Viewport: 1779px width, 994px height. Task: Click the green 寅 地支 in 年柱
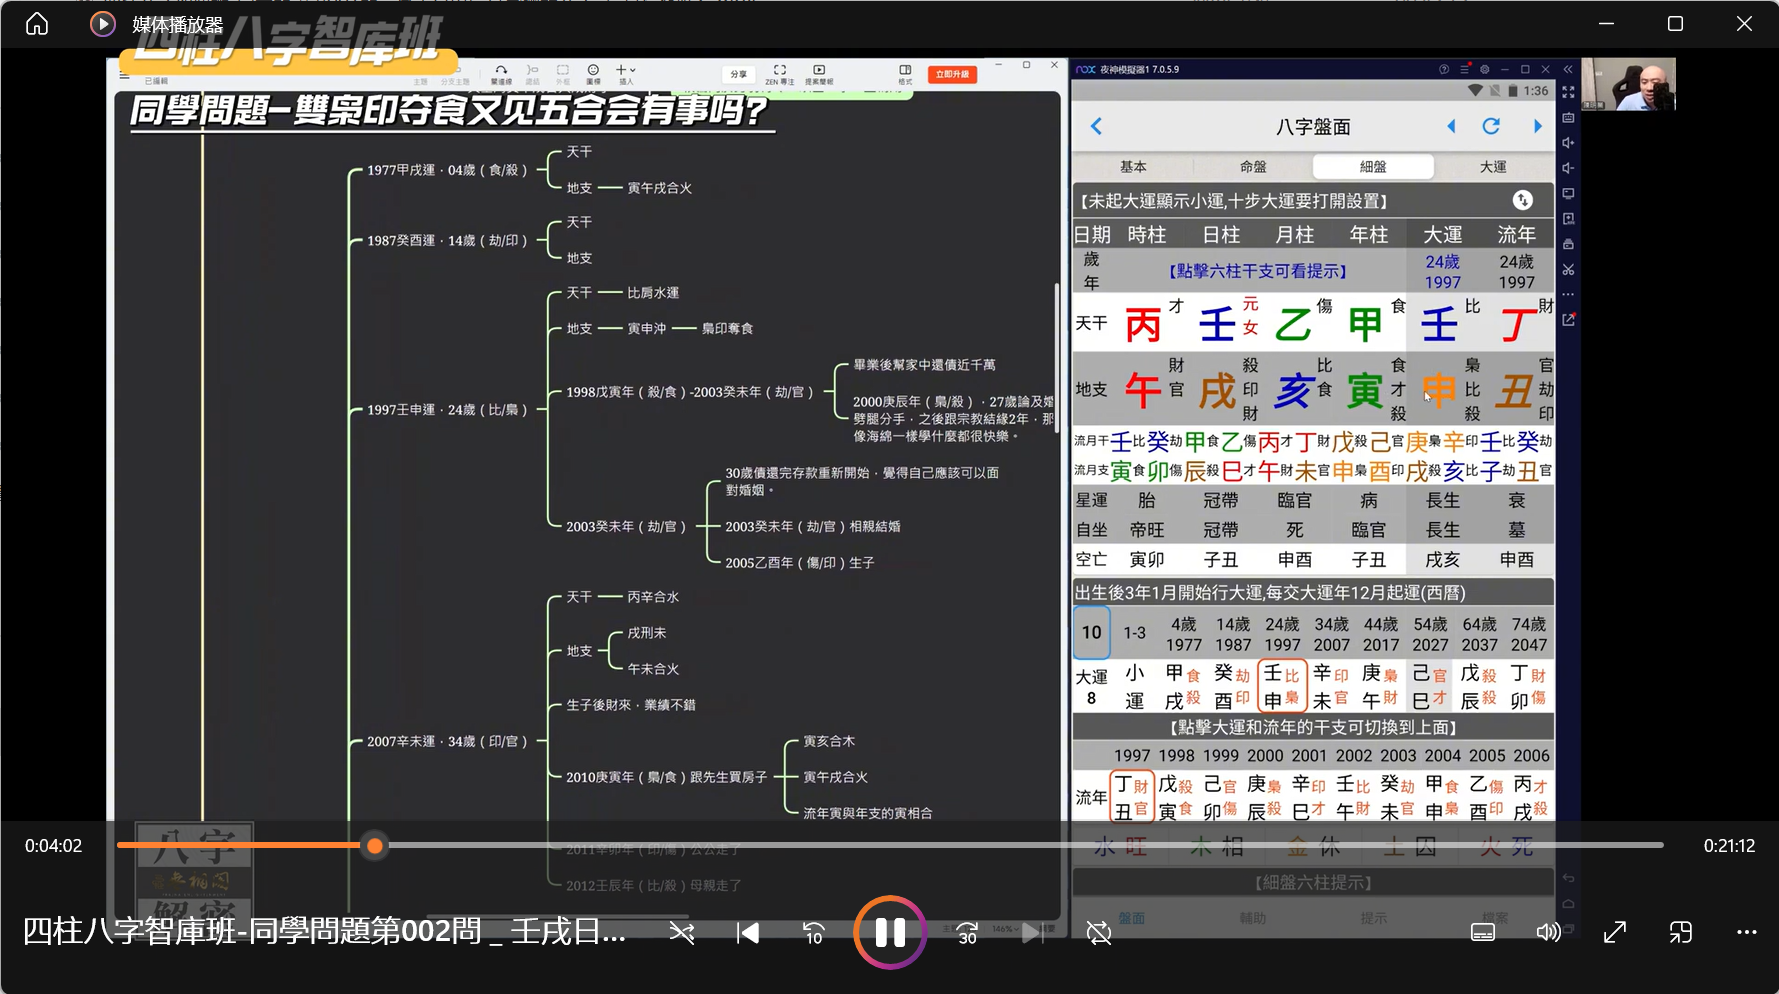(1365, 391)
